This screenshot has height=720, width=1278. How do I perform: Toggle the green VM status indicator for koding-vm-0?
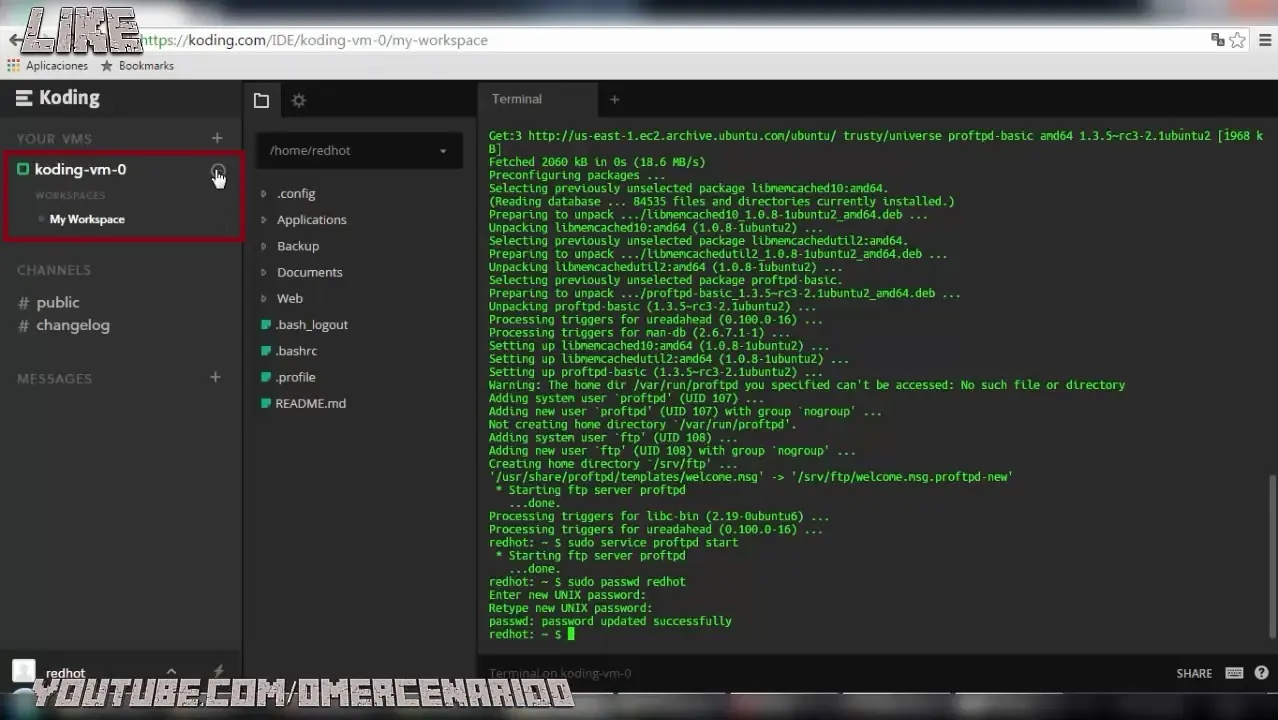24,170
